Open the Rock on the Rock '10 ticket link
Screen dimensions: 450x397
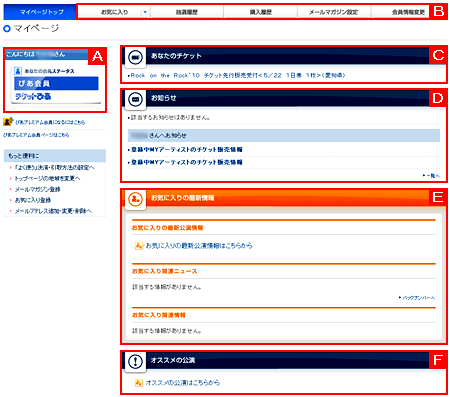pos(238,75)
